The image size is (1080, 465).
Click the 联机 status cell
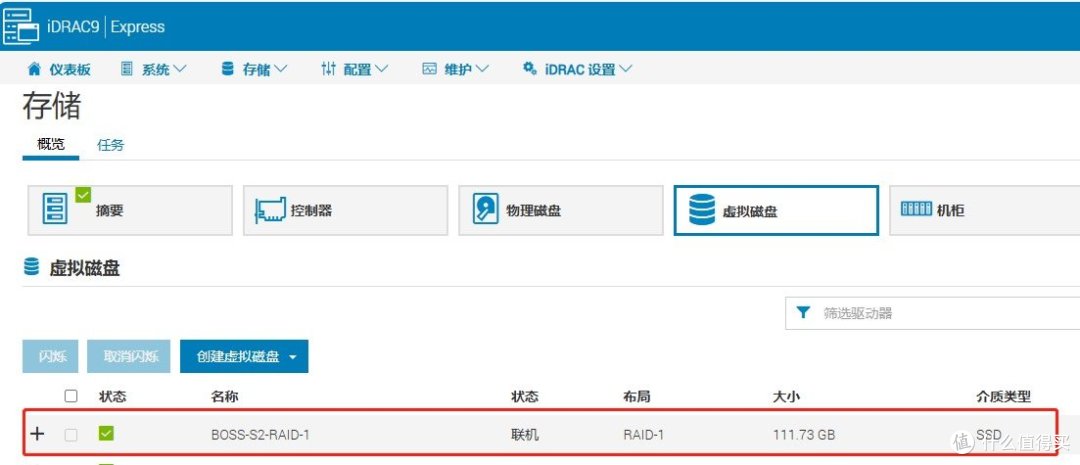(525, 435)
